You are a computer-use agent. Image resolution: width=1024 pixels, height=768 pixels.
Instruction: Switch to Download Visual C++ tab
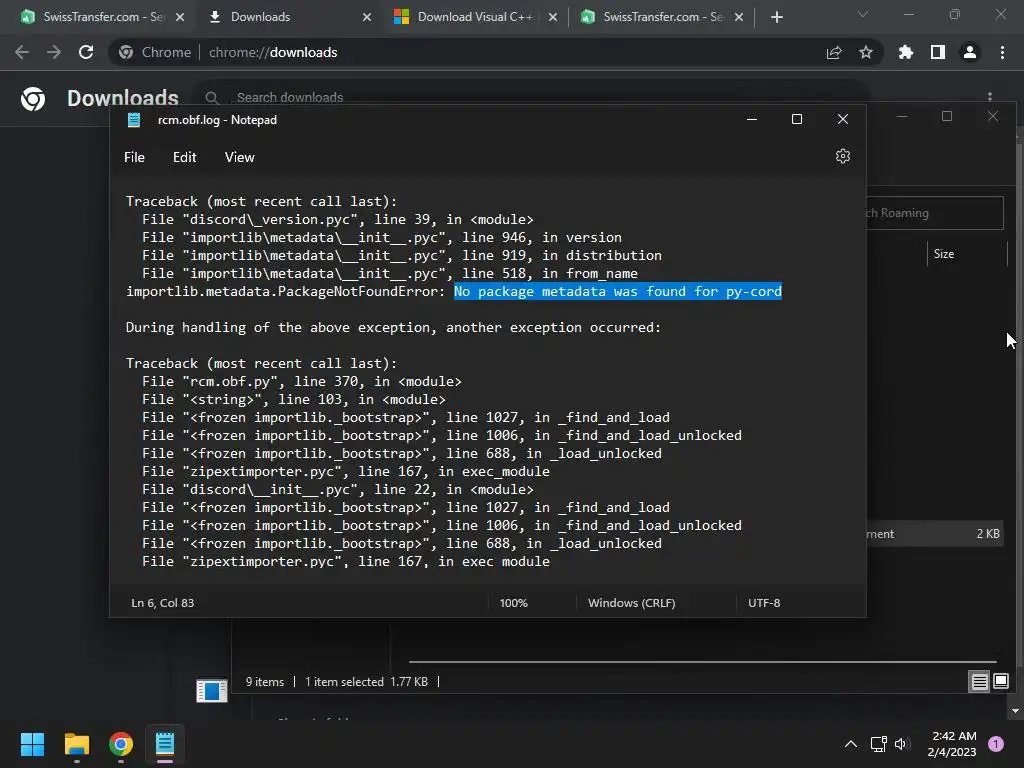click(x=475, y=17)
